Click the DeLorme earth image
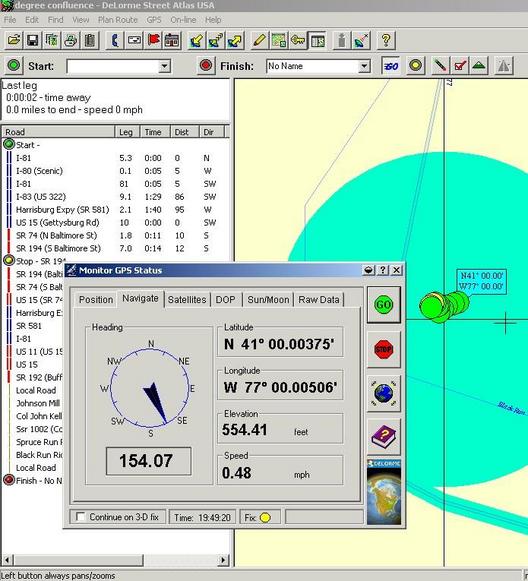 383,492
